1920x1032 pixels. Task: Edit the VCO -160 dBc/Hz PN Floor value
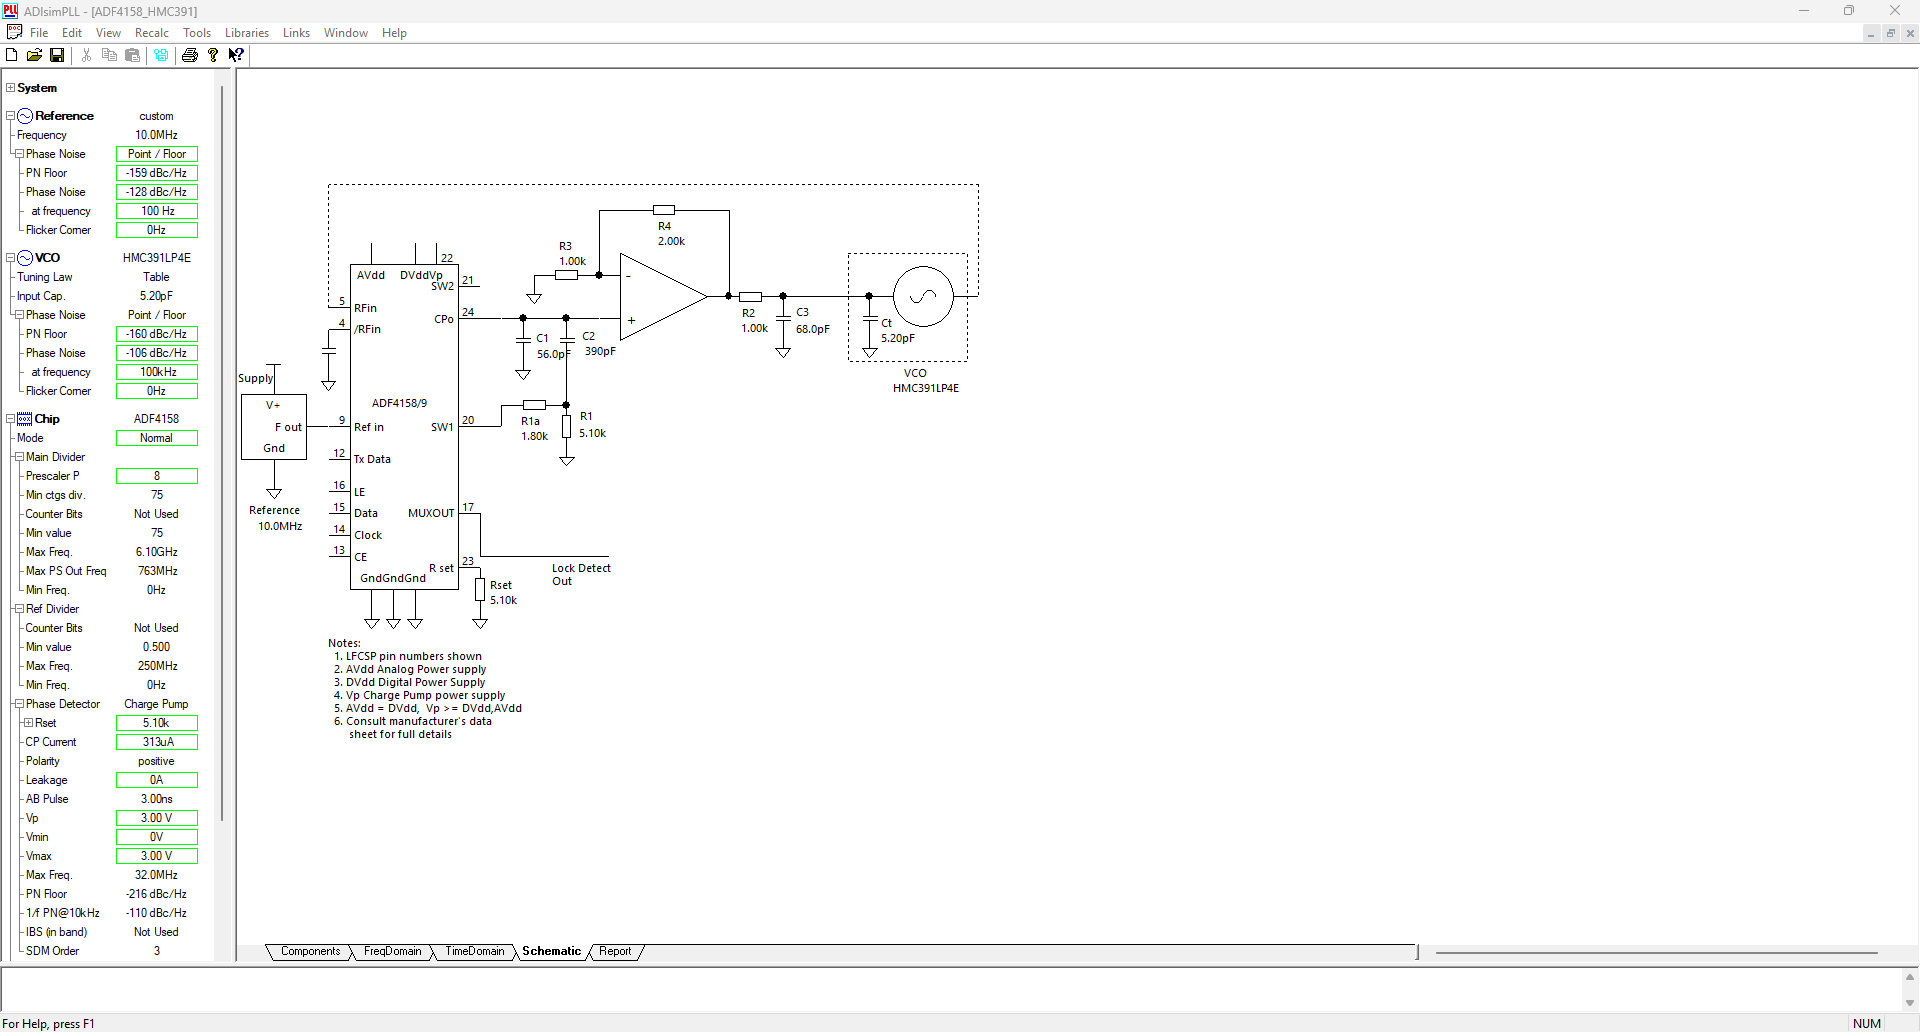point(157,334)
